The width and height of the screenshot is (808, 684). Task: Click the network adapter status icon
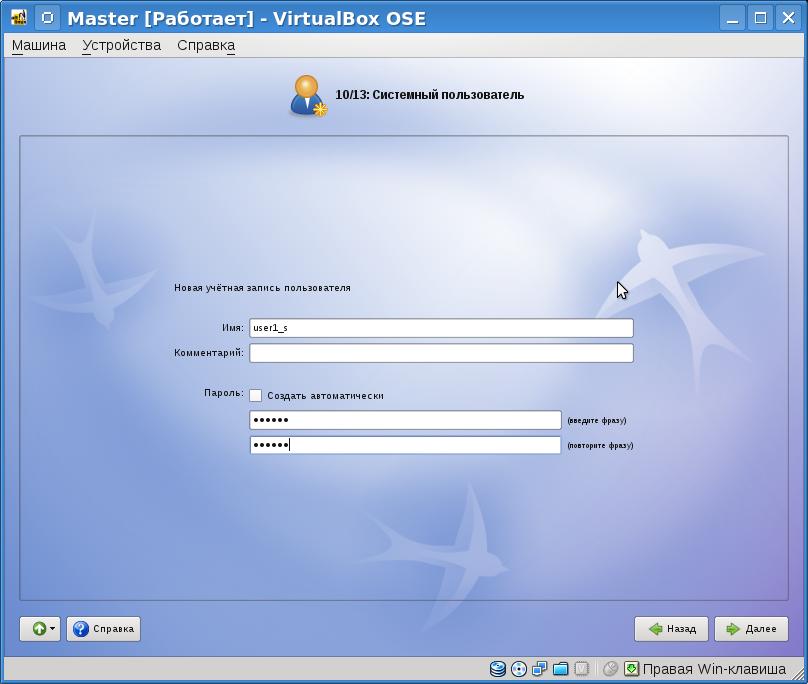[x=540, y=669]
